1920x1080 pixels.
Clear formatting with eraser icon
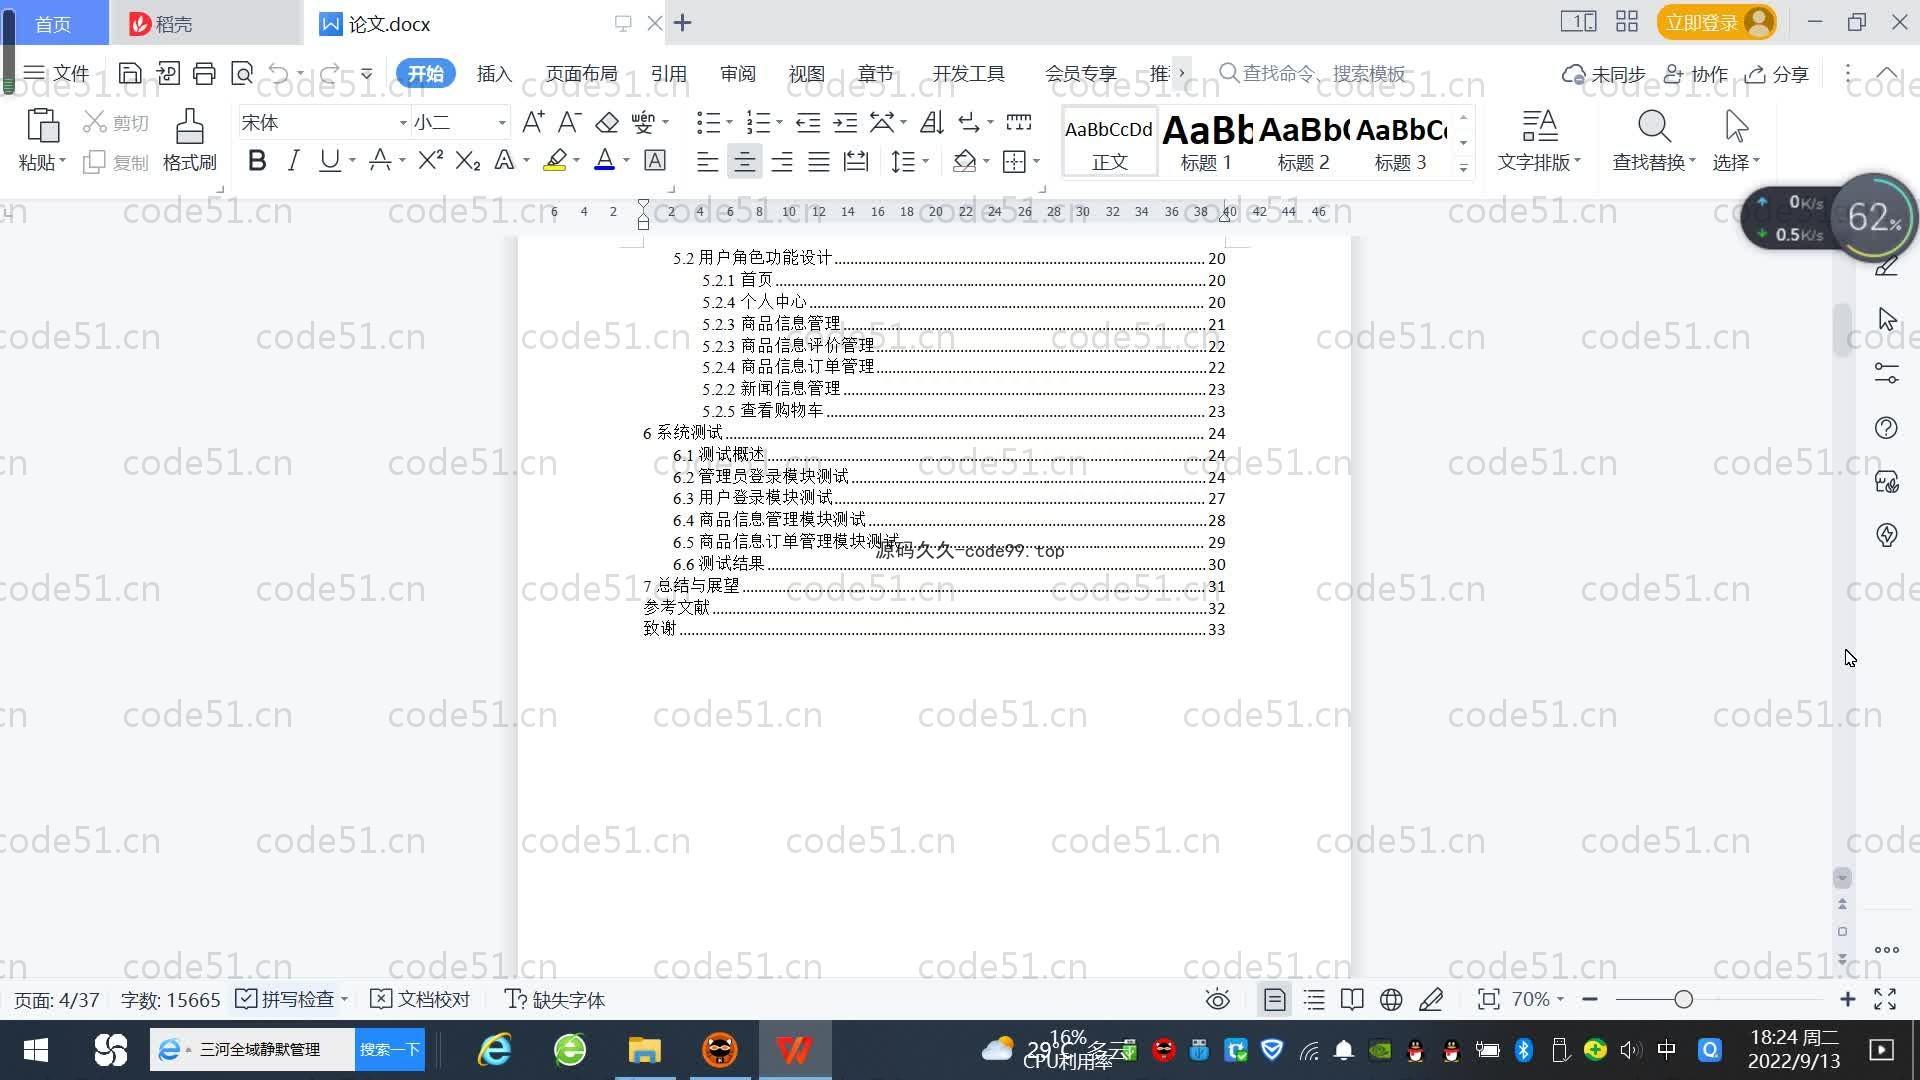point(607,122)
